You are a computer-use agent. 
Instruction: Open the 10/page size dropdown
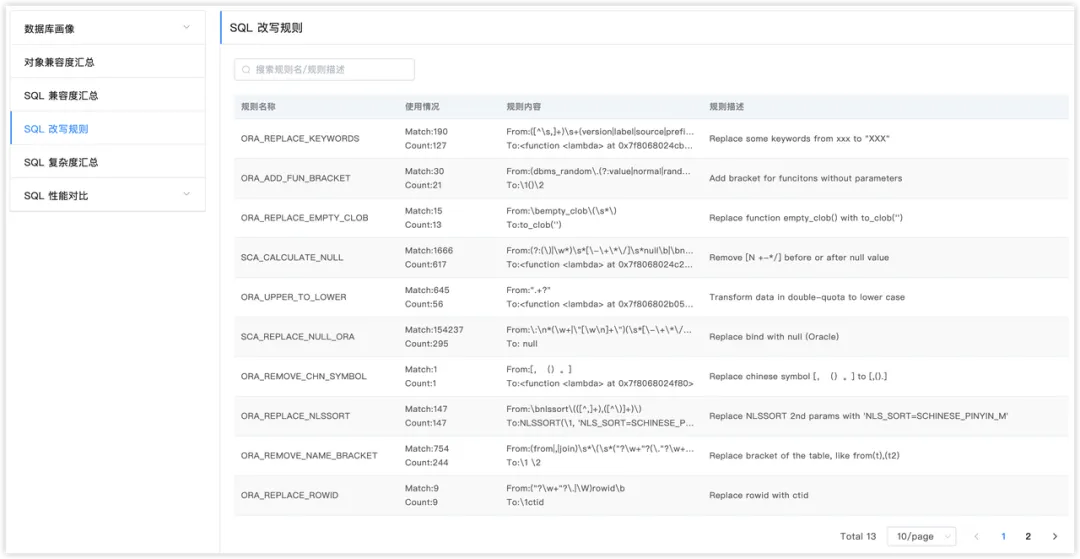[x=922, y=536]
